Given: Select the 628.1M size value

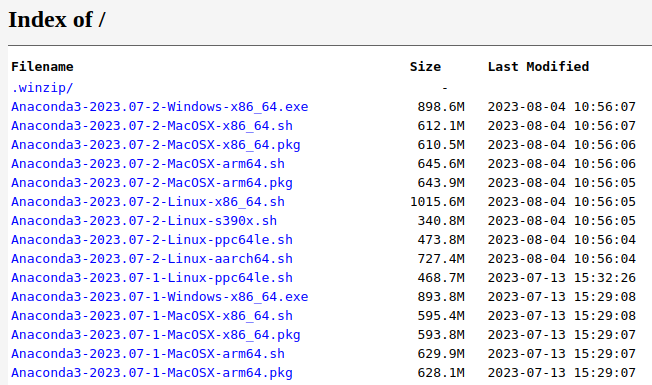Looking at the screenshot, I should (441, 373).
